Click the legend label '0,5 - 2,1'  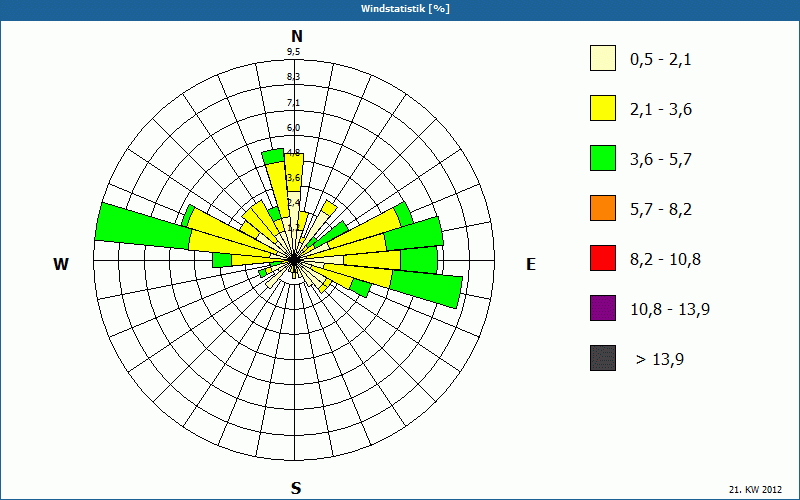point(661,60)
